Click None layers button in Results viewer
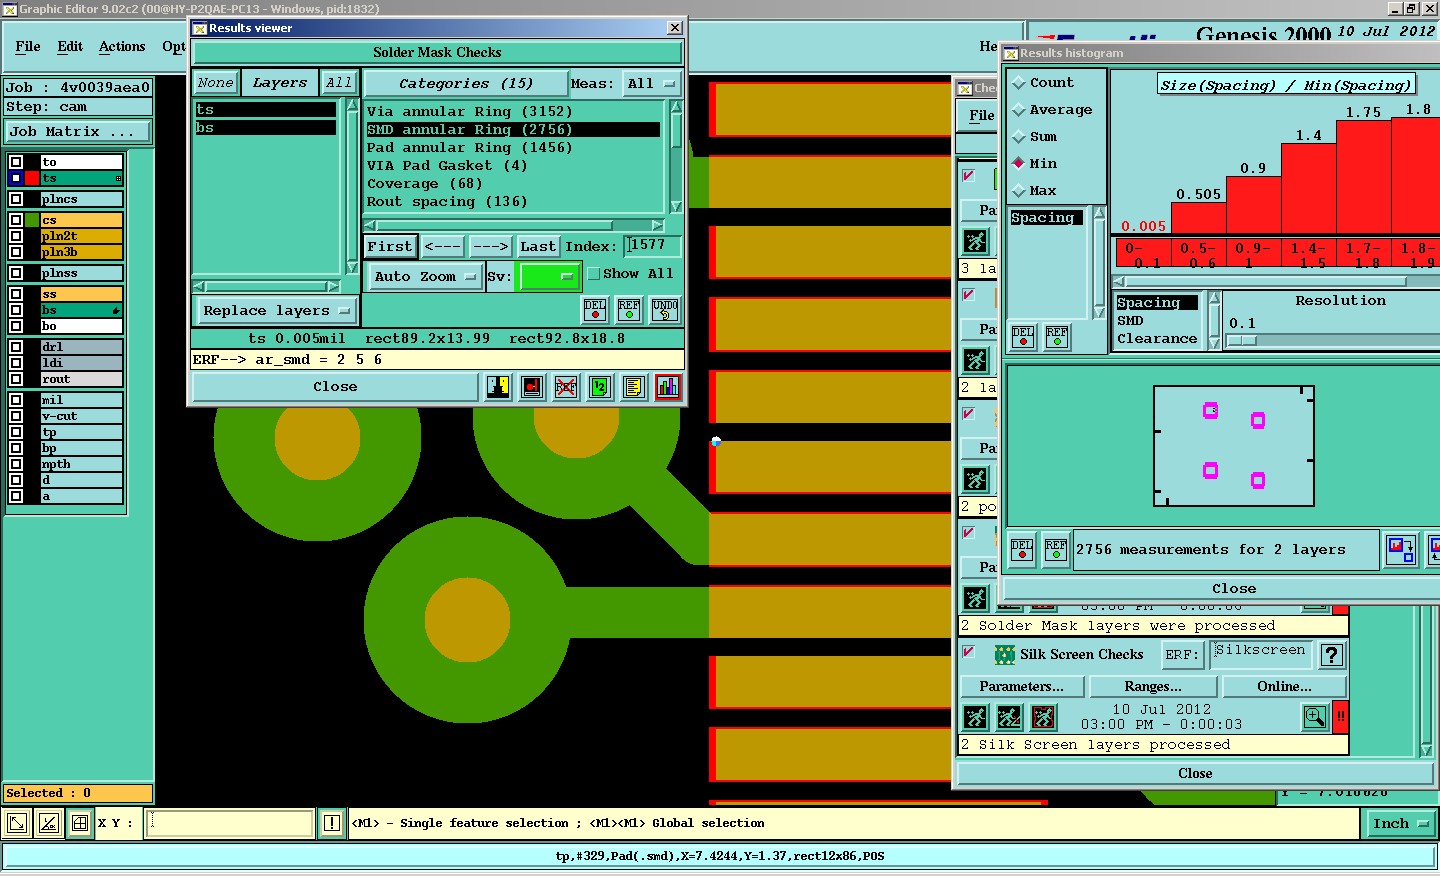 (x=215, y=83)
